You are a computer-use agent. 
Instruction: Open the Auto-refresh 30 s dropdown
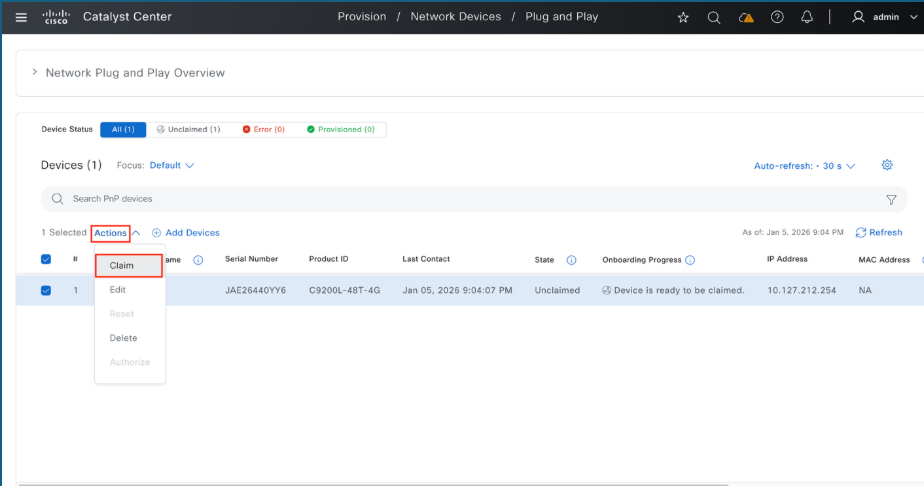pos(804,166)
